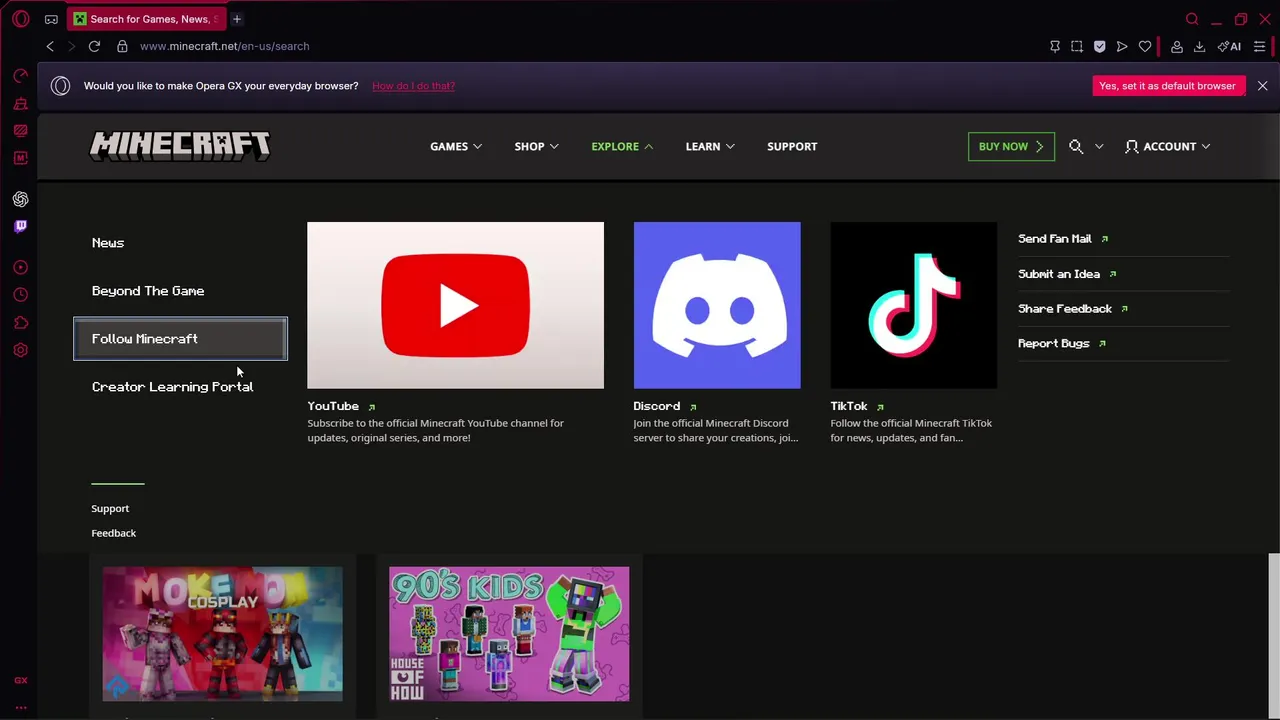Image resolution: width=1280 pixels, height=720 pixels.
Task: Switch to the minecraft.net search tab
Action: [x=146, y=19]
